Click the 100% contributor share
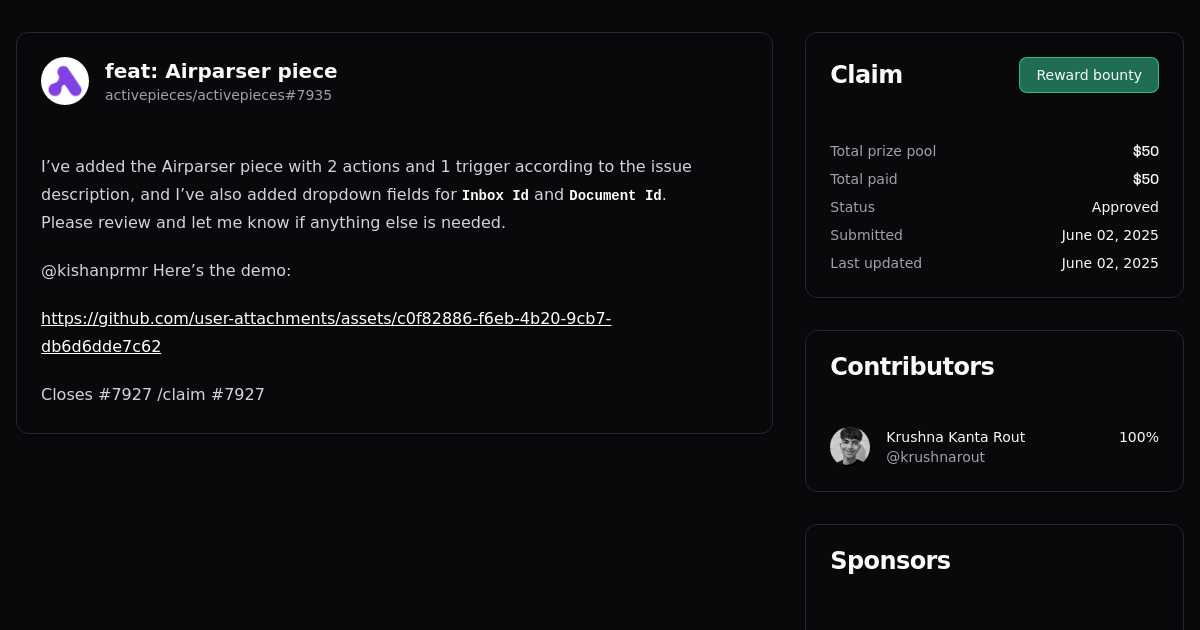Screen dimensions: 1200x630 pos(1138,437)
